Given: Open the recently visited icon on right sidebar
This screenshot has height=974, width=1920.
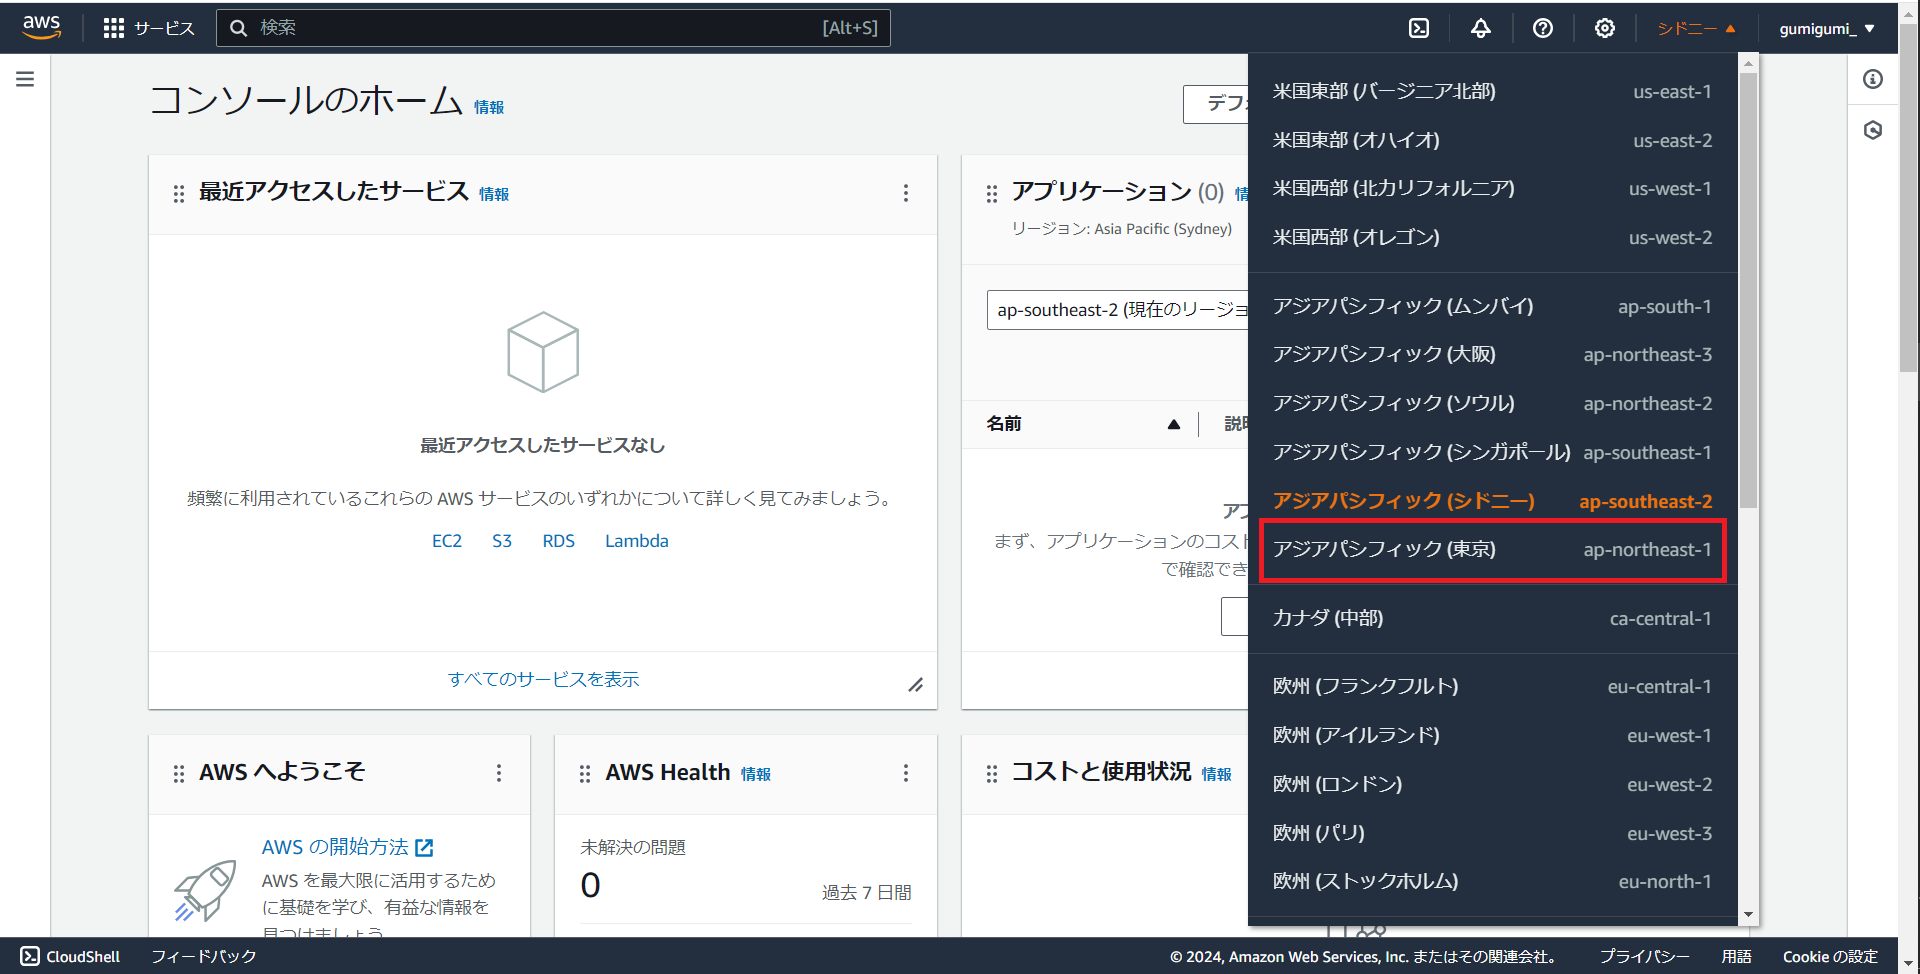Looking at the screenshot, I should [1874, 130].
